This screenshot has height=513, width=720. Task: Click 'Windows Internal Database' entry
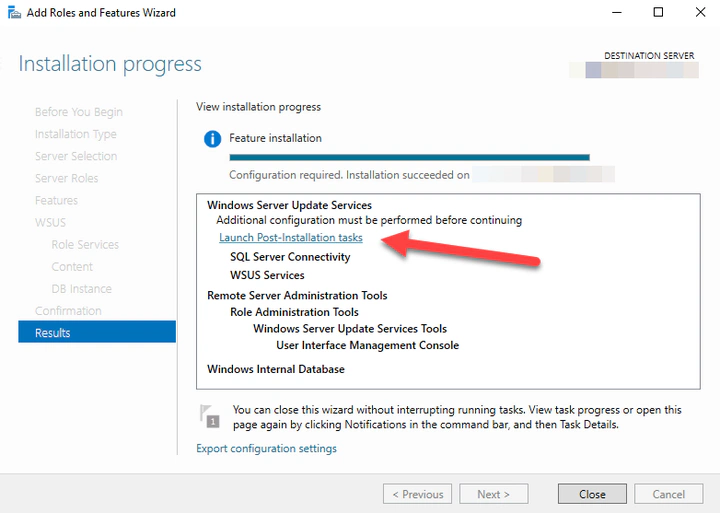pos(276,369)
